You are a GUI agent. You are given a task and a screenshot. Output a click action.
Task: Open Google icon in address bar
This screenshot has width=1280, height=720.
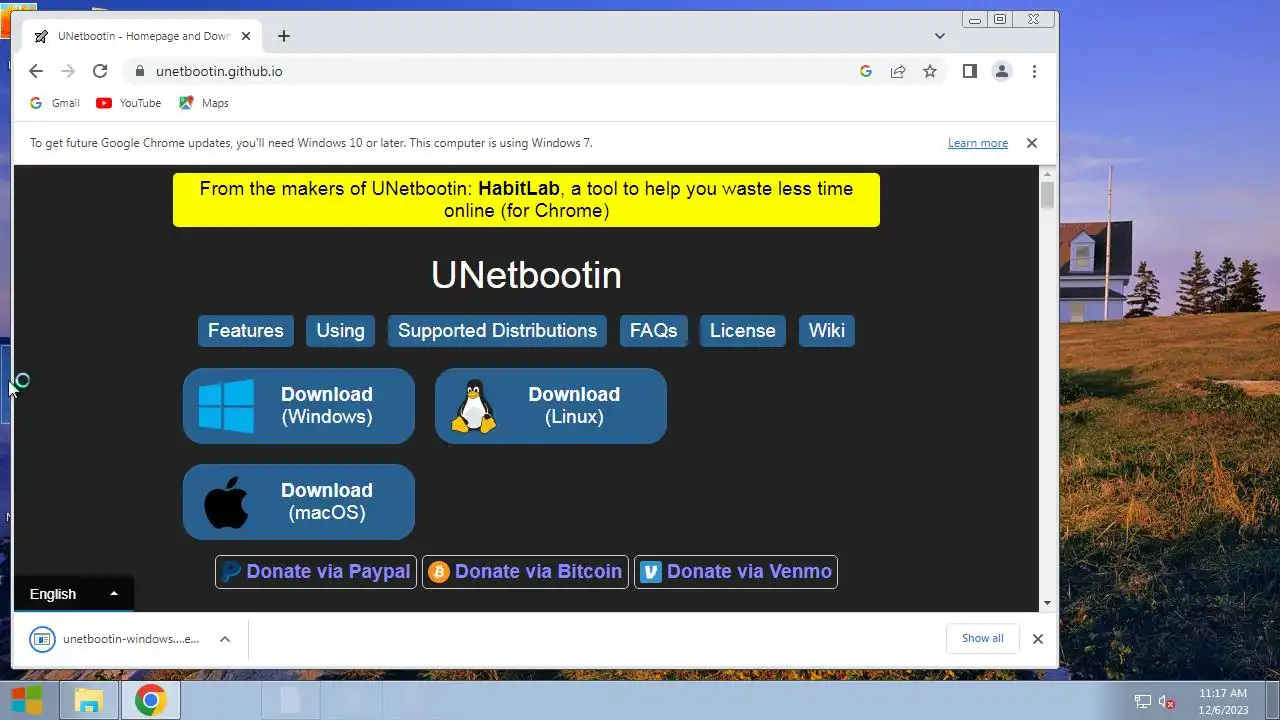866,71
